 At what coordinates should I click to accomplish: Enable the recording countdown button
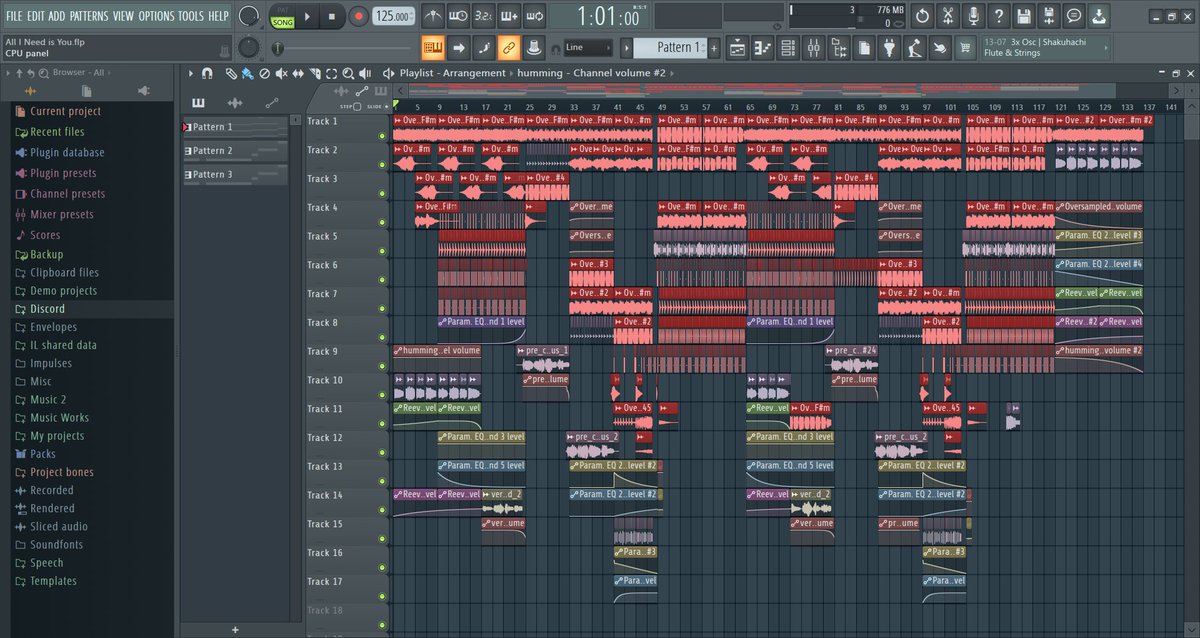point(483,16)
